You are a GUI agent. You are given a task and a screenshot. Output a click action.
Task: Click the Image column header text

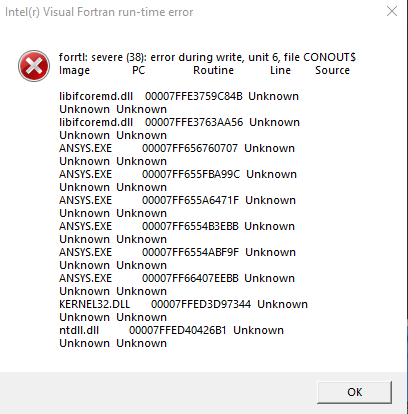tap(74, 70)
